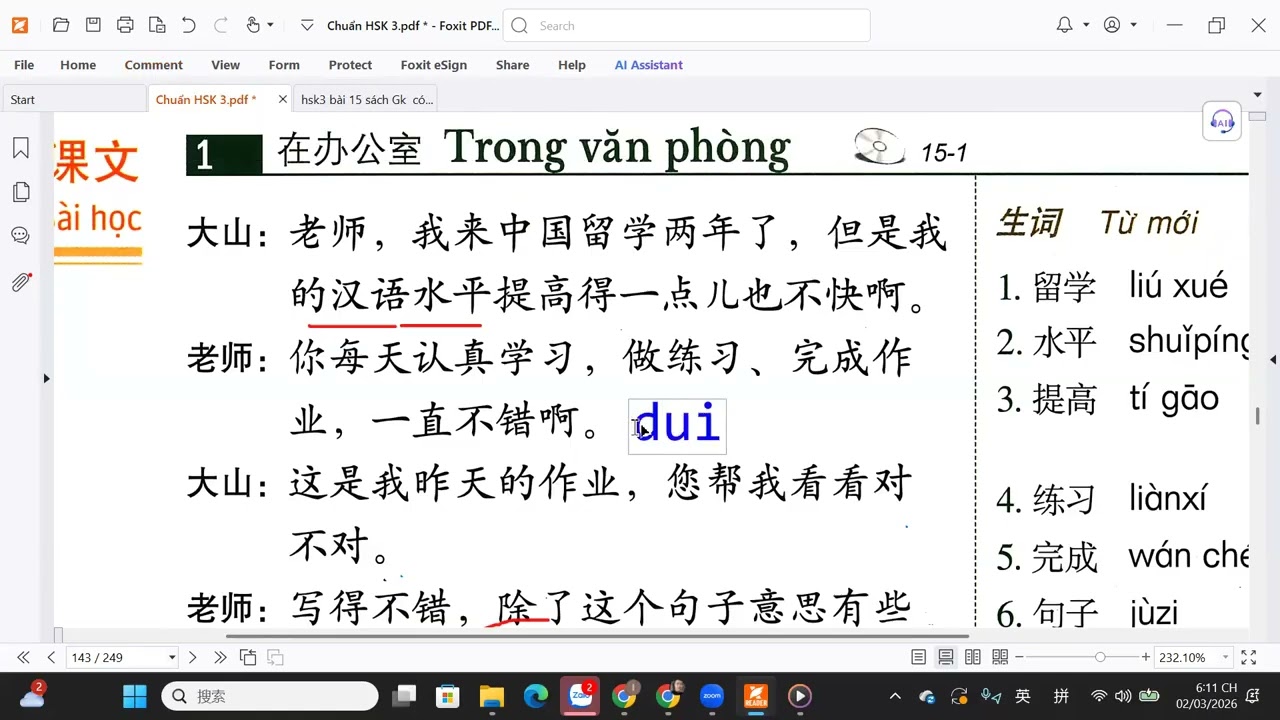Open the user account icon

click(1112, 25)
